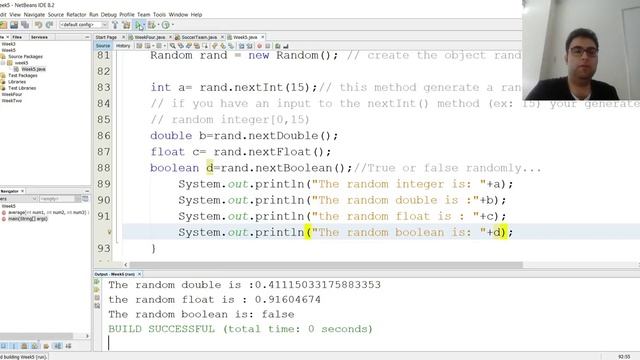Click the Navigator horizontal scrollbar right arrow

coord(87,336)
